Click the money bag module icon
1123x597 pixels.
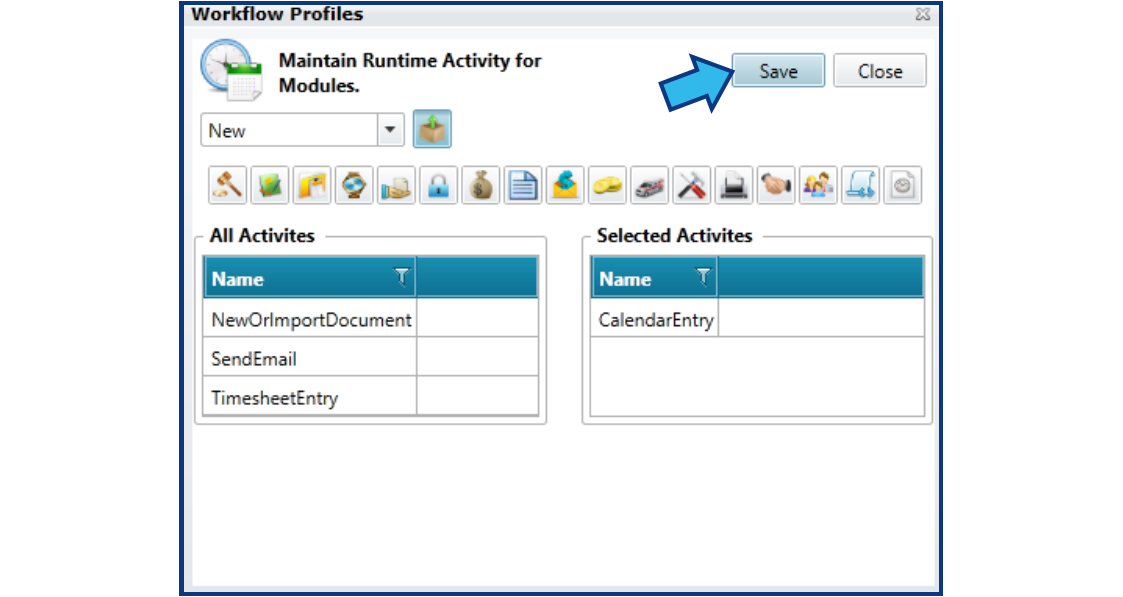(481, 185)
